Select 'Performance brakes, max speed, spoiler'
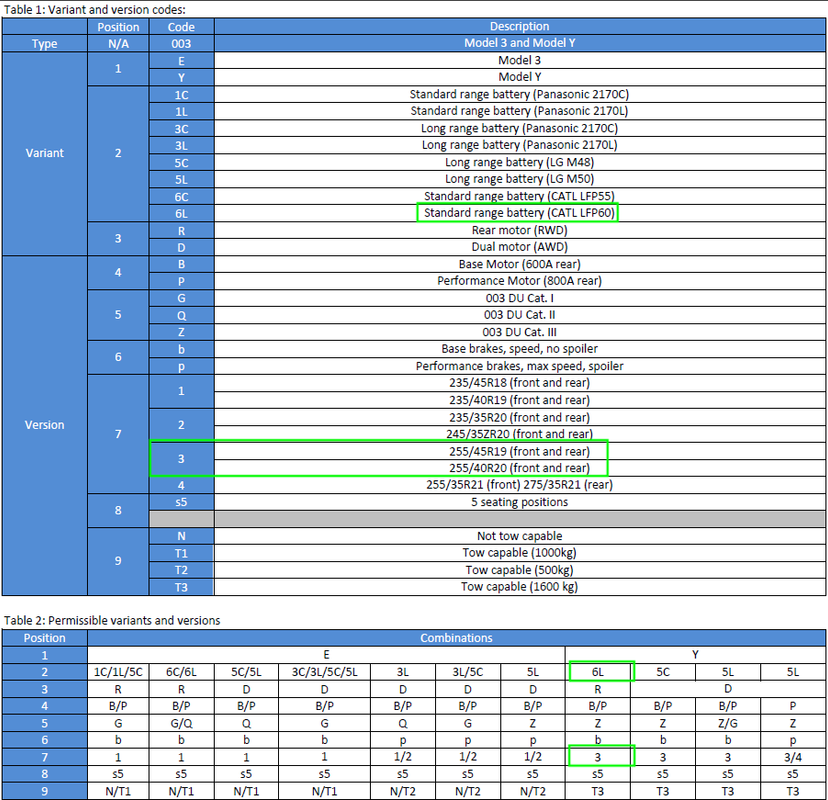 [x=520, y=366]
